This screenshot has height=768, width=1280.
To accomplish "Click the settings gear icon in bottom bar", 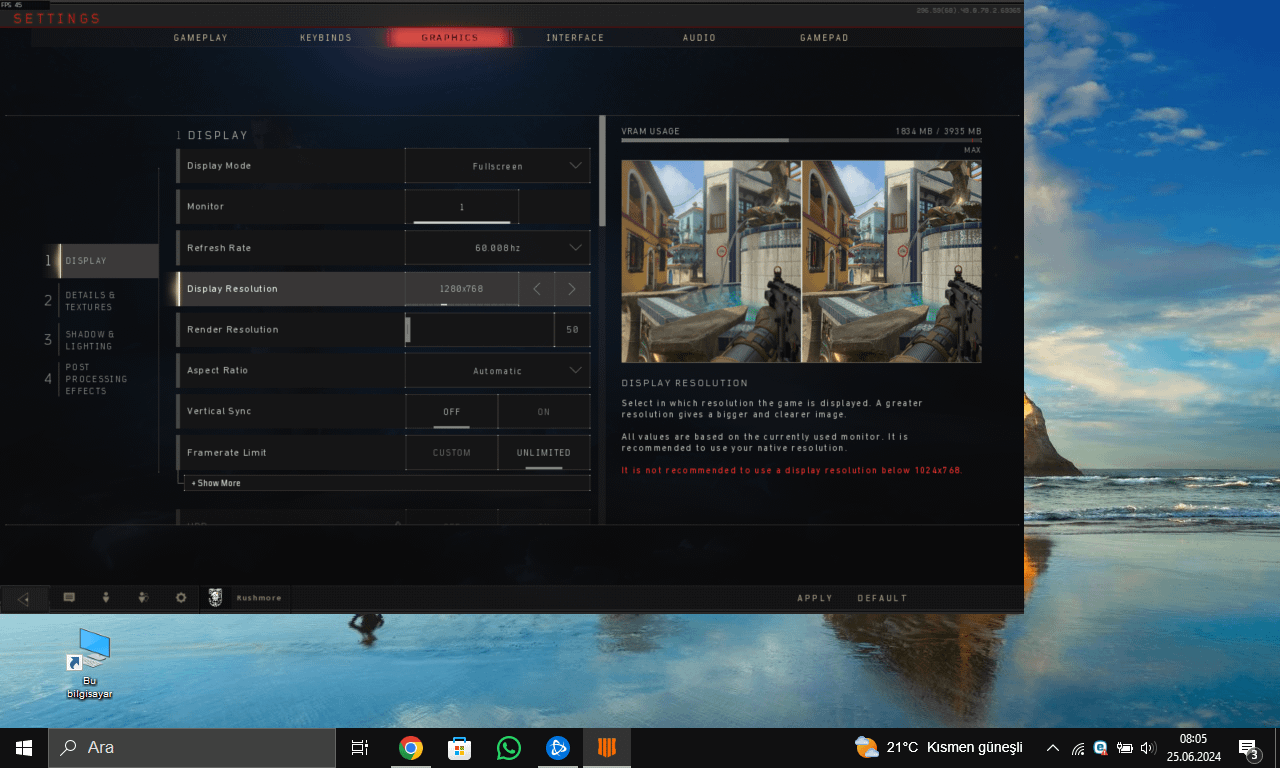I will pyautogui.click(x=181, y=597).
